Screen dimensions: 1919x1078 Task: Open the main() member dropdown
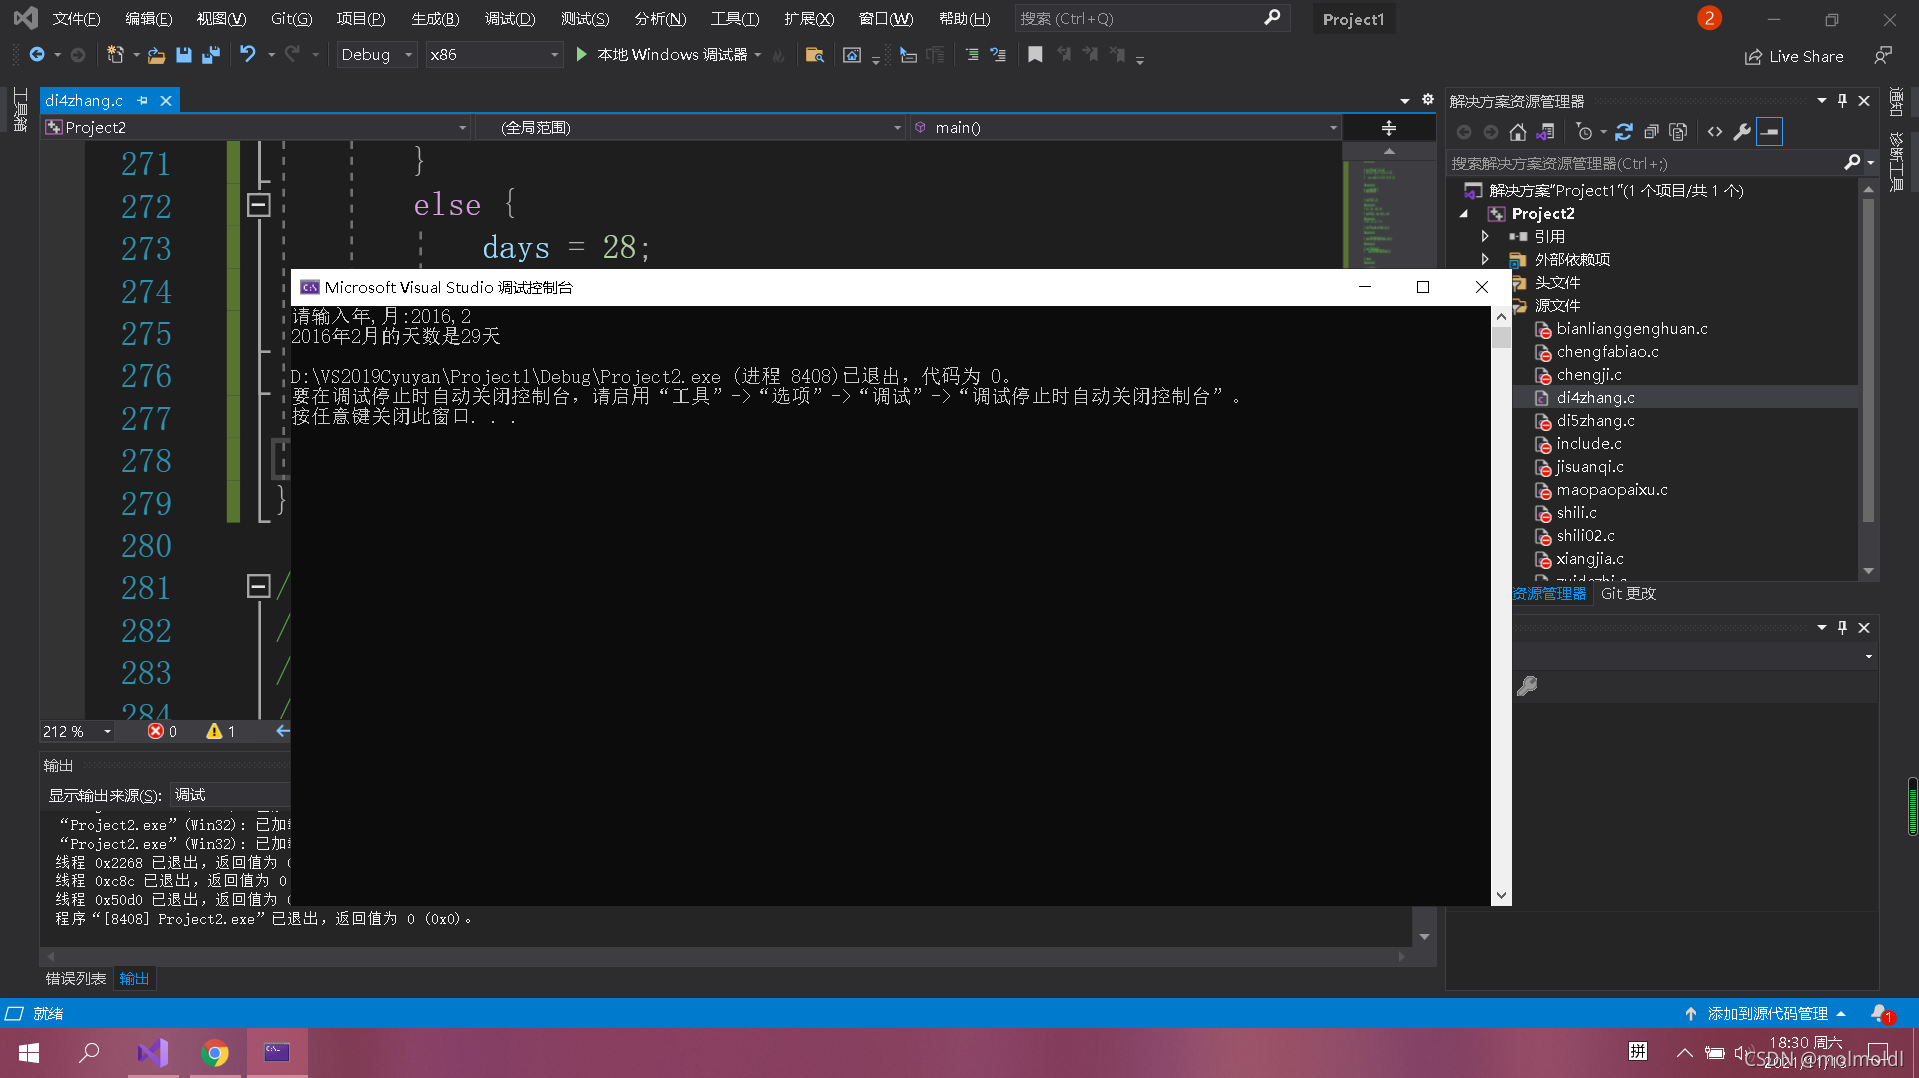(x=1124, y=128)
